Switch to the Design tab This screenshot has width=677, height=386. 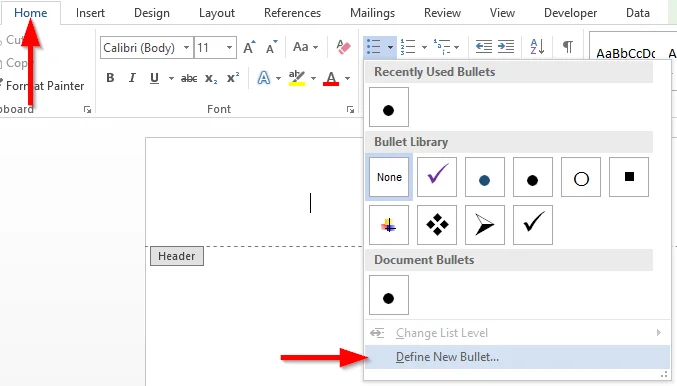pyautogui.click(x=152, y=13)
